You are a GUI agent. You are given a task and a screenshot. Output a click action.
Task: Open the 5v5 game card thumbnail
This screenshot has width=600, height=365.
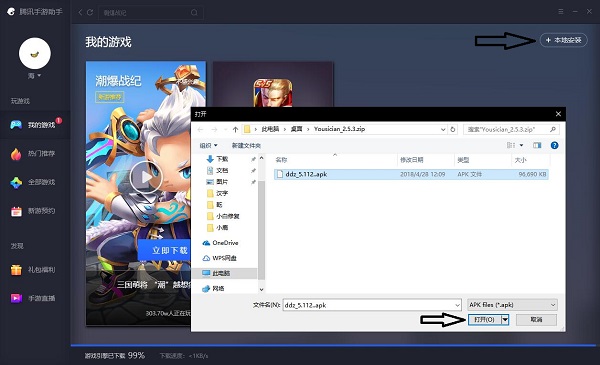[273, 93]
